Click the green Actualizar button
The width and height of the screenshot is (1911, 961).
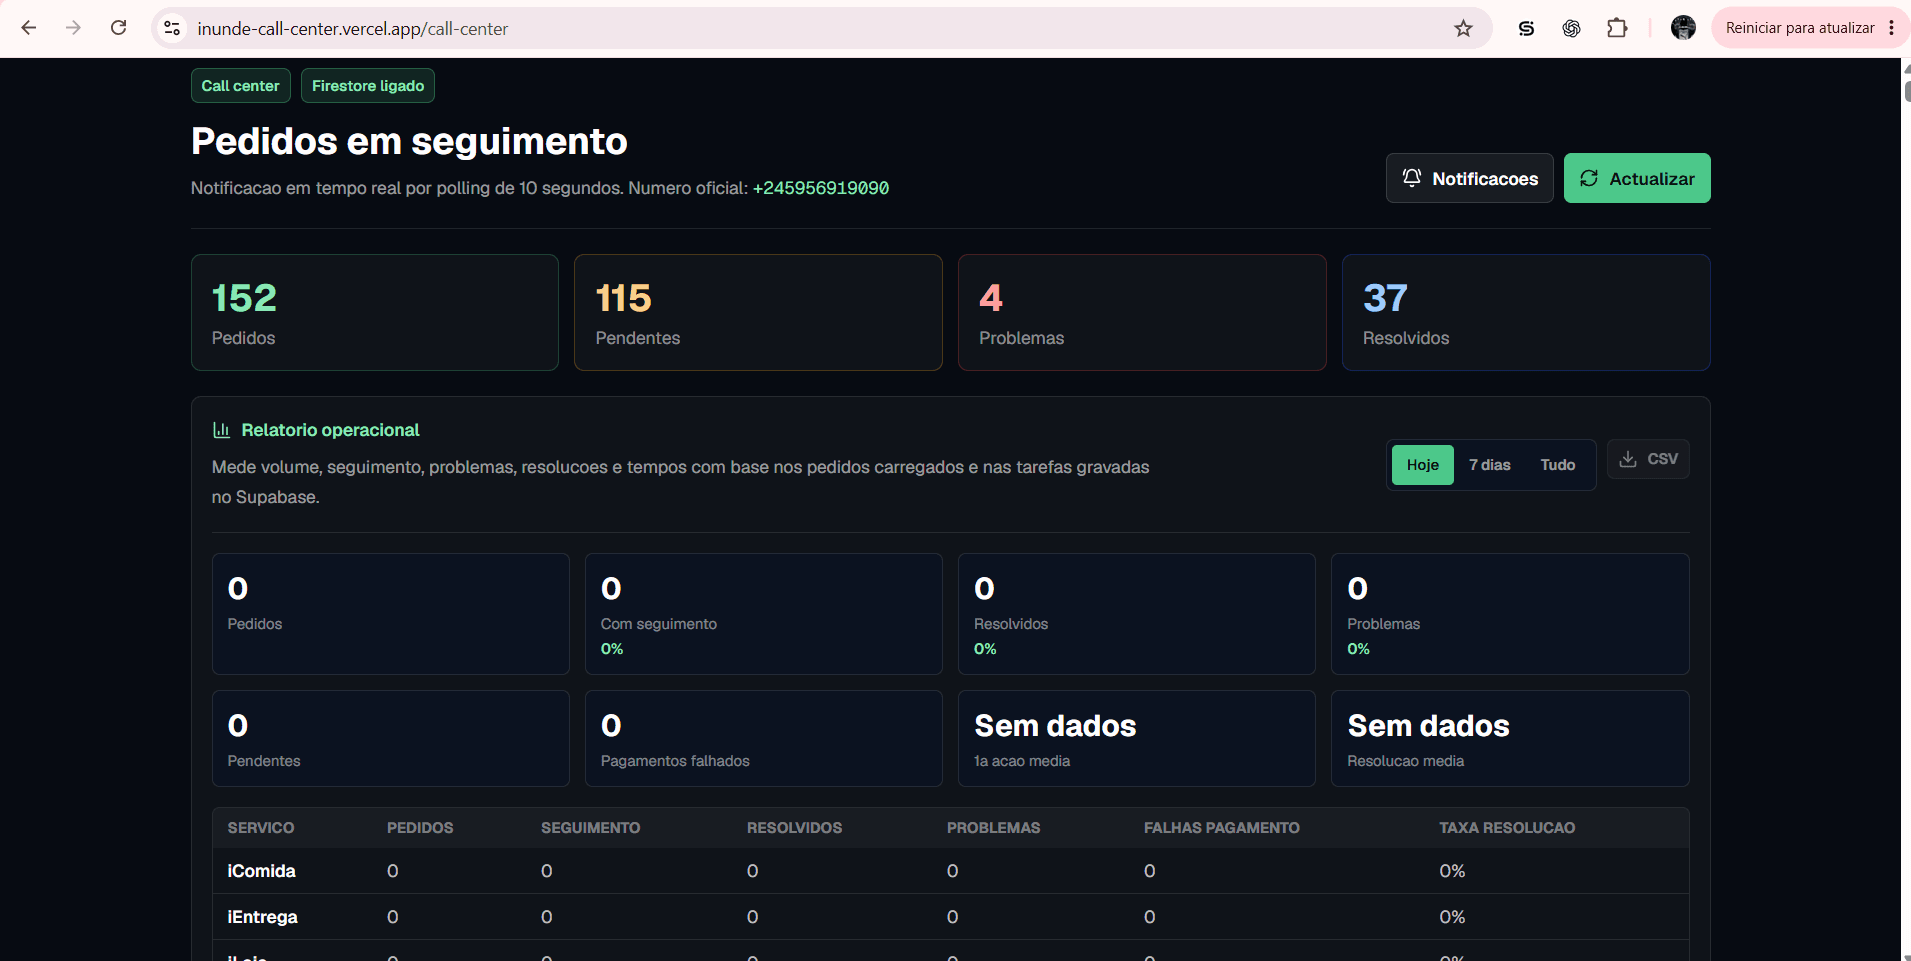[x=1637, y=178]
